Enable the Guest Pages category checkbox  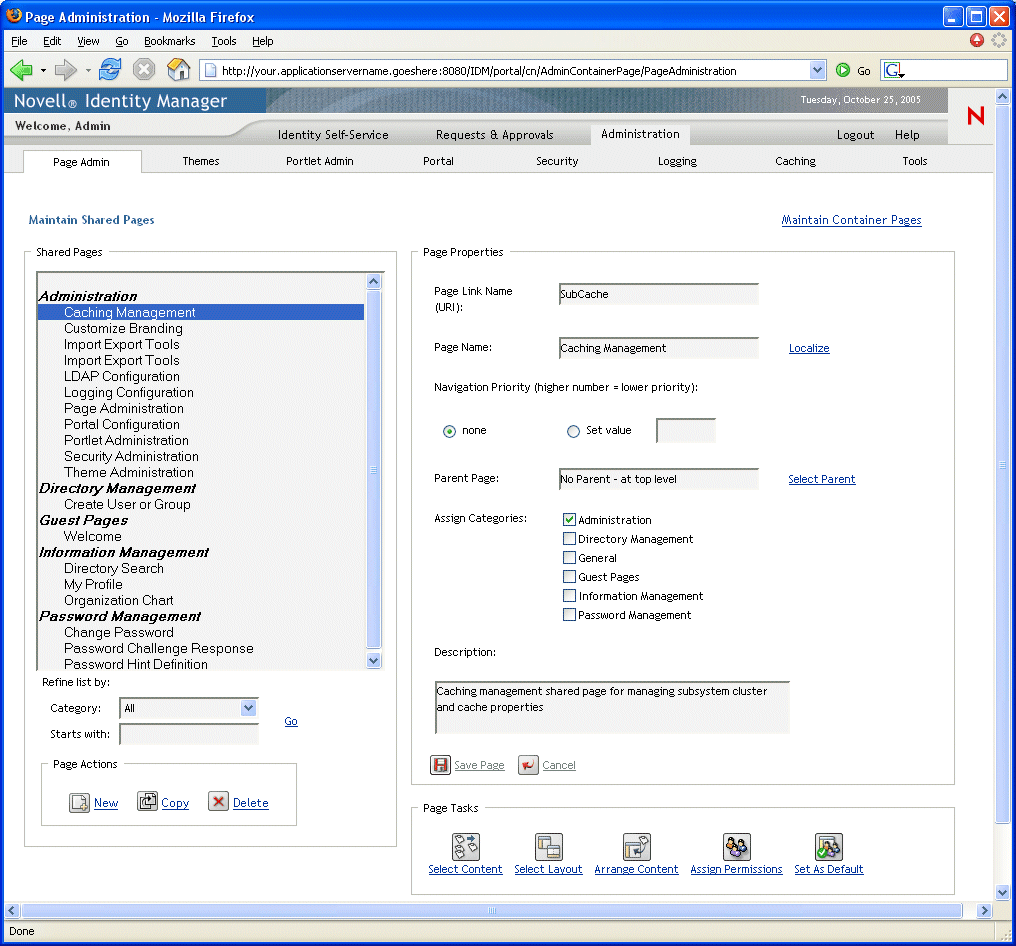tap(569, 577)
